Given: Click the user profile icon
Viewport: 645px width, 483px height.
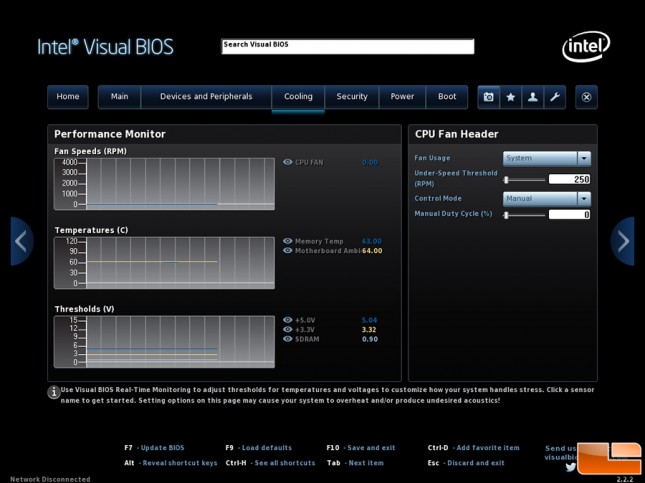Looking at the screenshot, I should 533,97.
